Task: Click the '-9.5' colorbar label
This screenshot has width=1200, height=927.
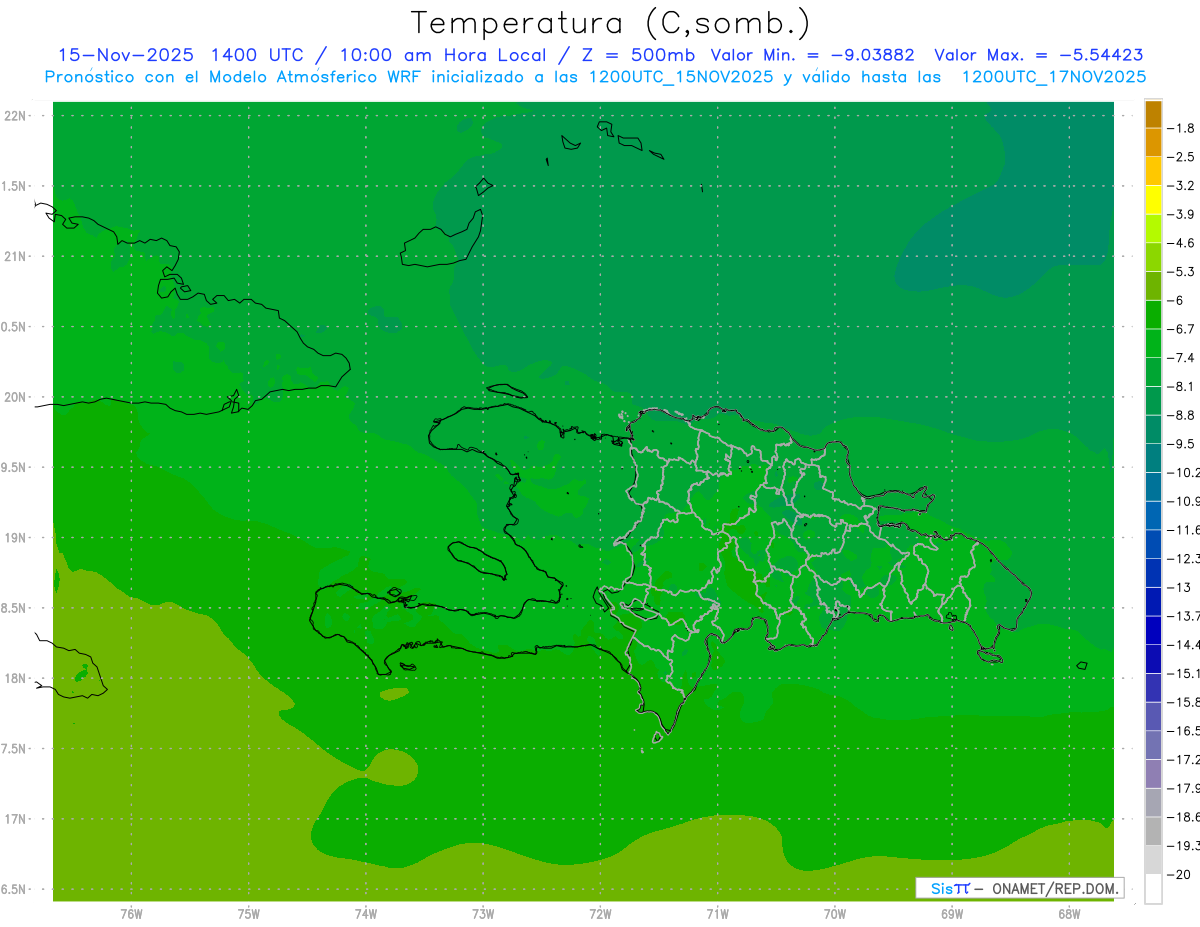Action: [x=1181, y=444]
